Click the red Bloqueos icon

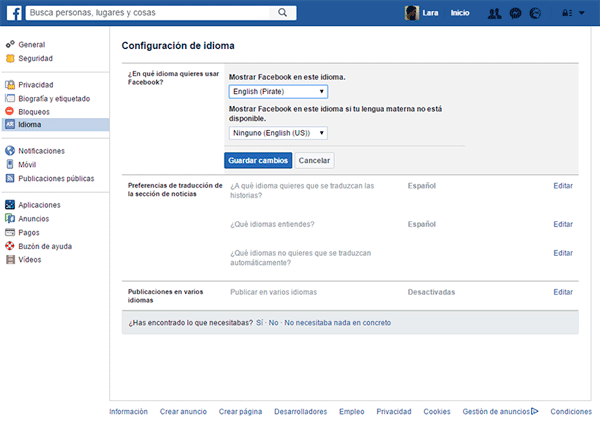pos(10,111)
